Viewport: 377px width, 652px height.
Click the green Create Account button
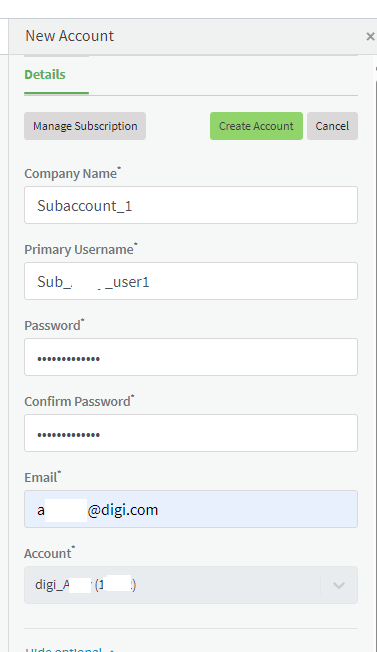pos(256,126)
